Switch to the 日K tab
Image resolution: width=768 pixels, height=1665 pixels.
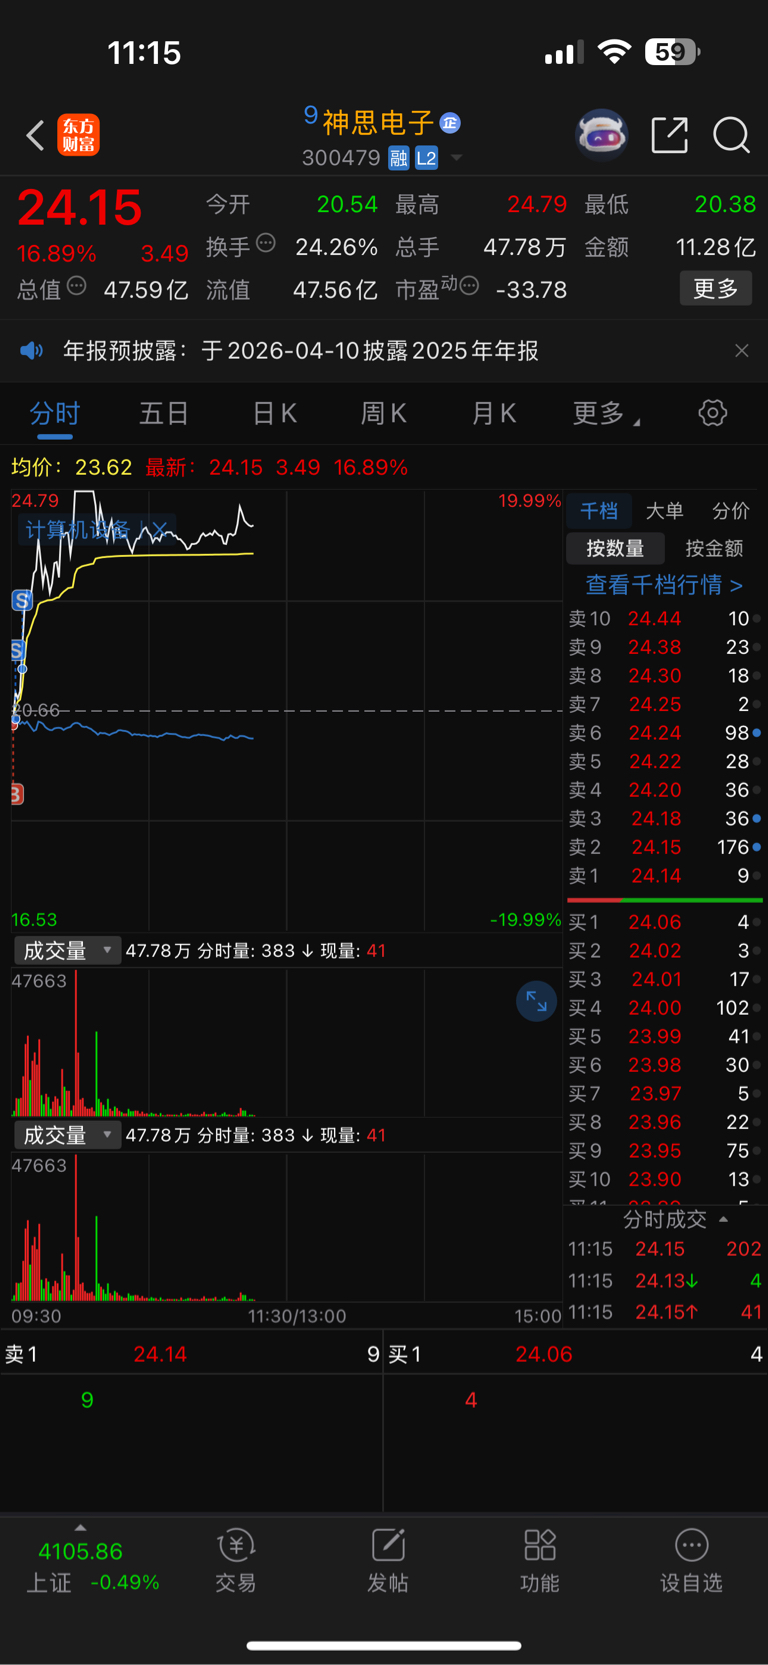274,414
